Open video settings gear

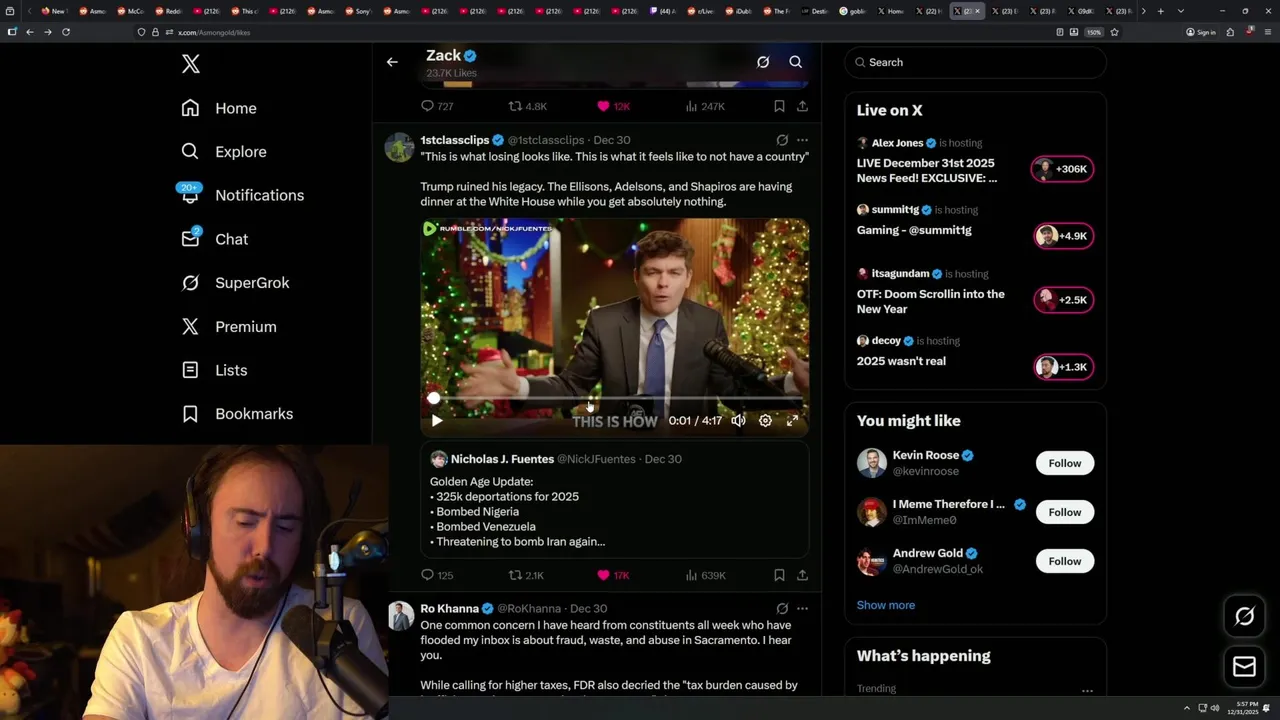click(x=765, y=421)
